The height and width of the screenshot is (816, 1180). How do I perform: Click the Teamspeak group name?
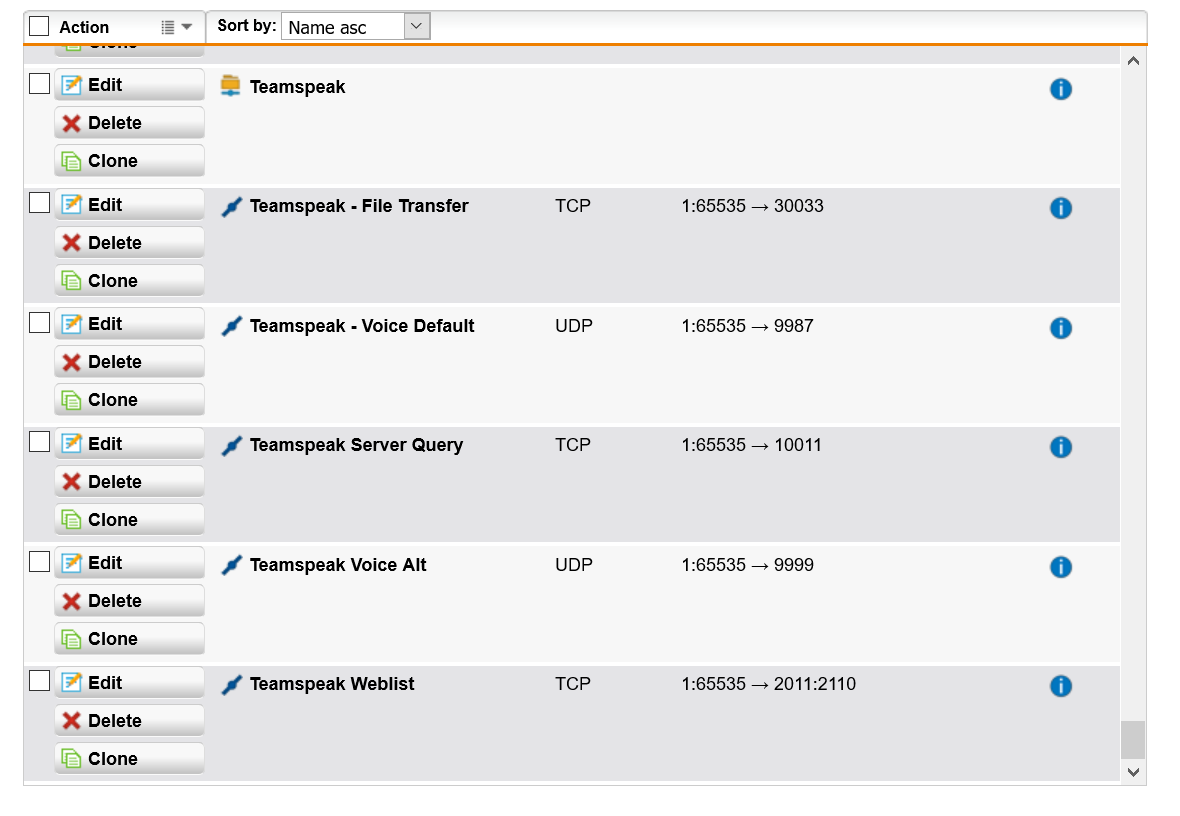[297, 87]
